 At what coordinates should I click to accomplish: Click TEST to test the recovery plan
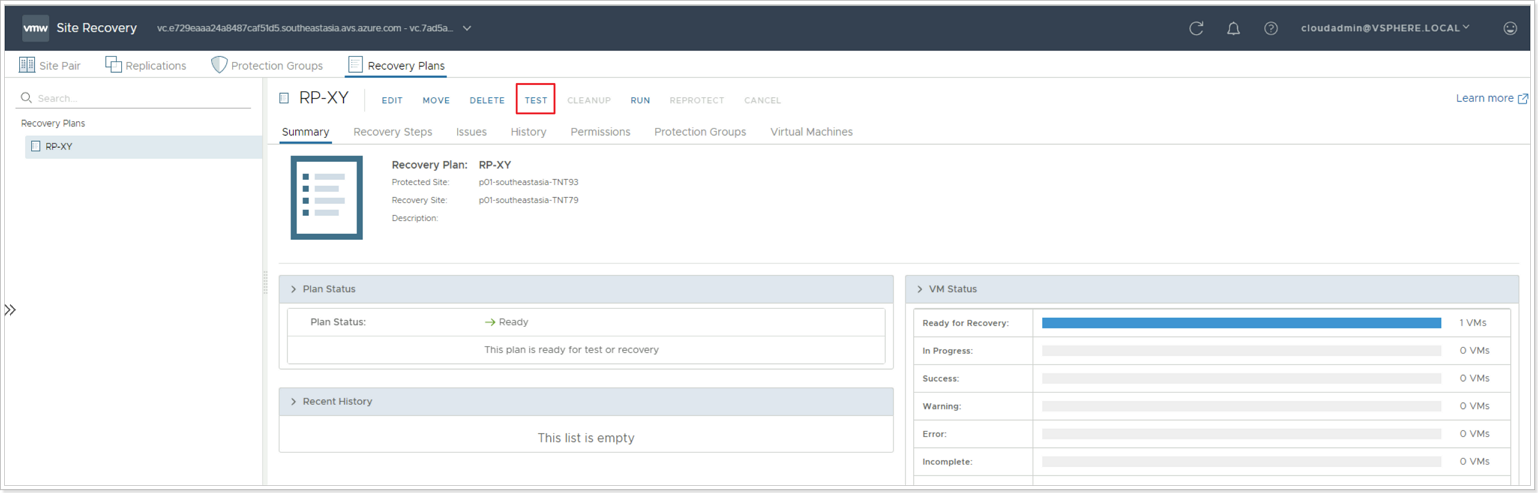pyautogui.click(x=536, y=100)
